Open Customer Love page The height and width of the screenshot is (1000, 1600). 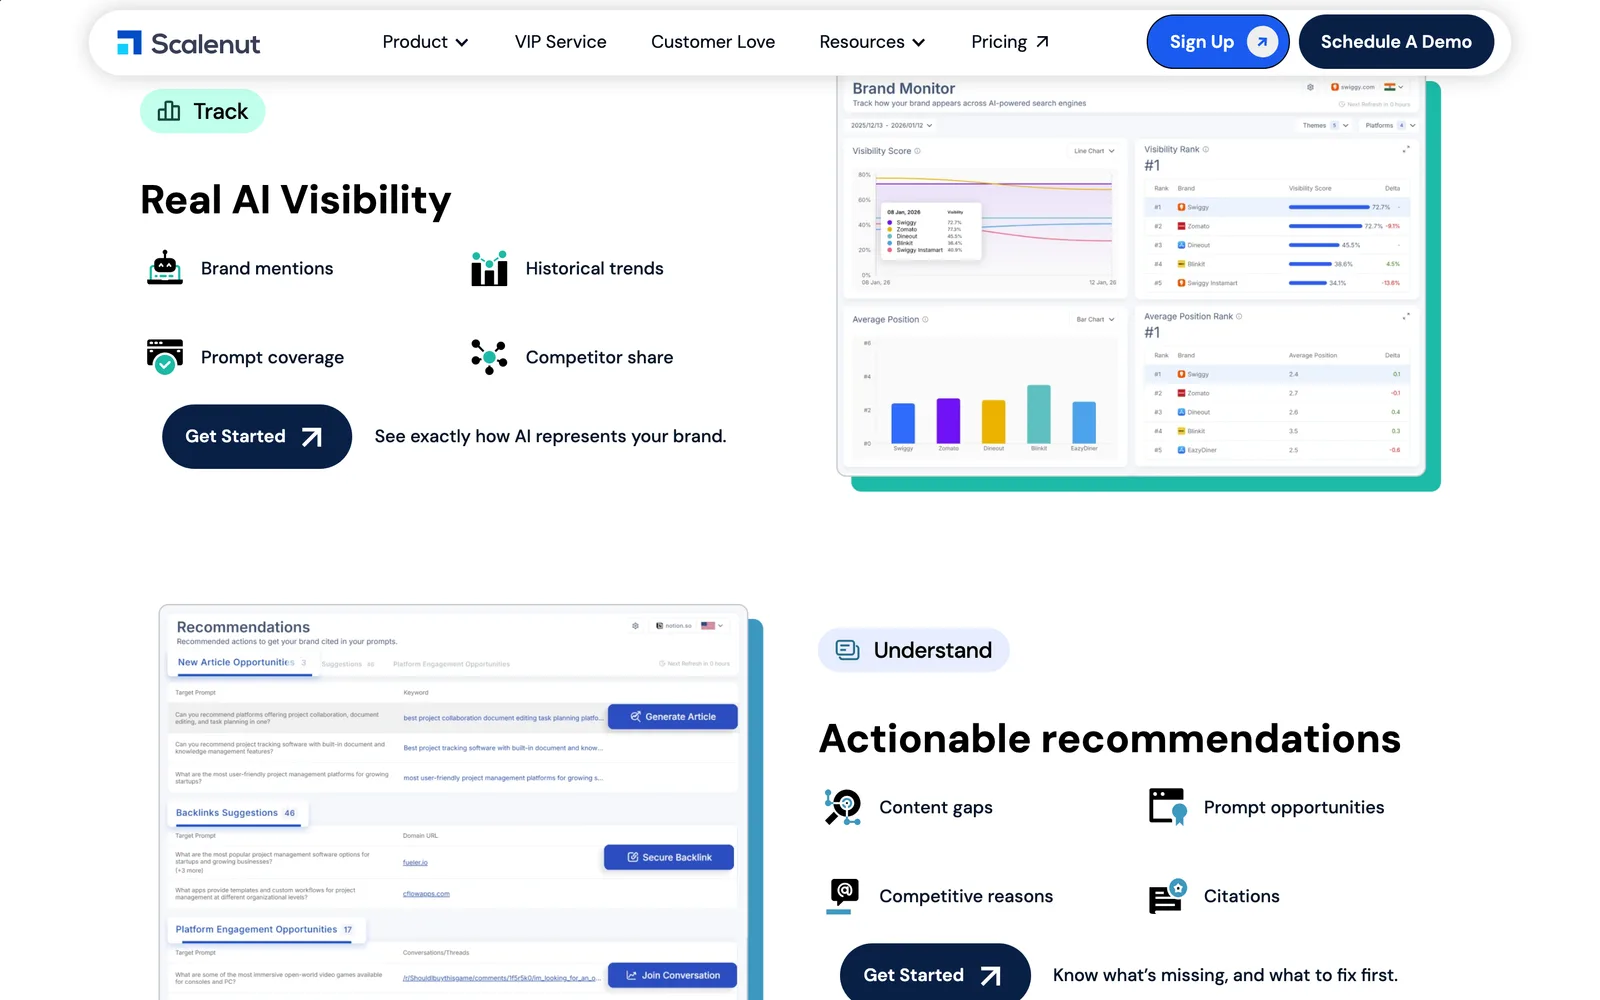(x=713, y=42)
